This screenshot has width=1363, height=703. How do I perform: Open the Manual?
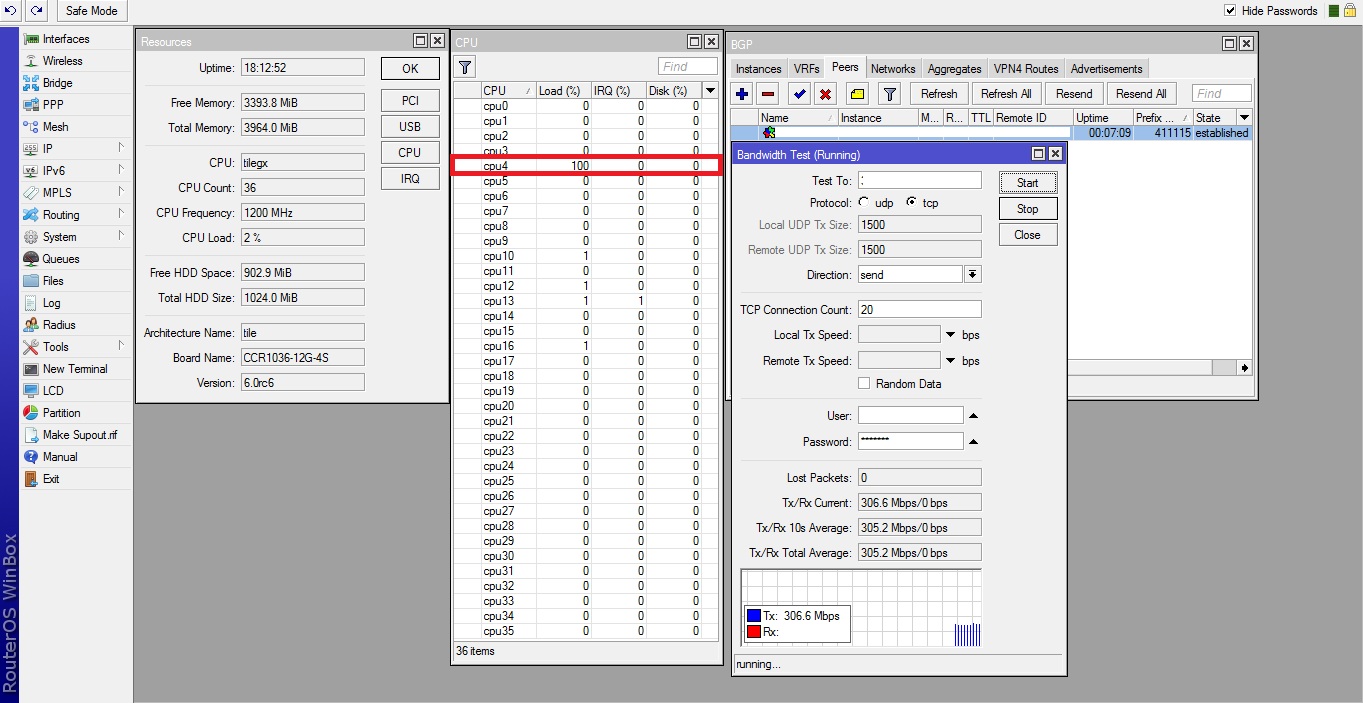pyautogui.click(x=59, y=457)
